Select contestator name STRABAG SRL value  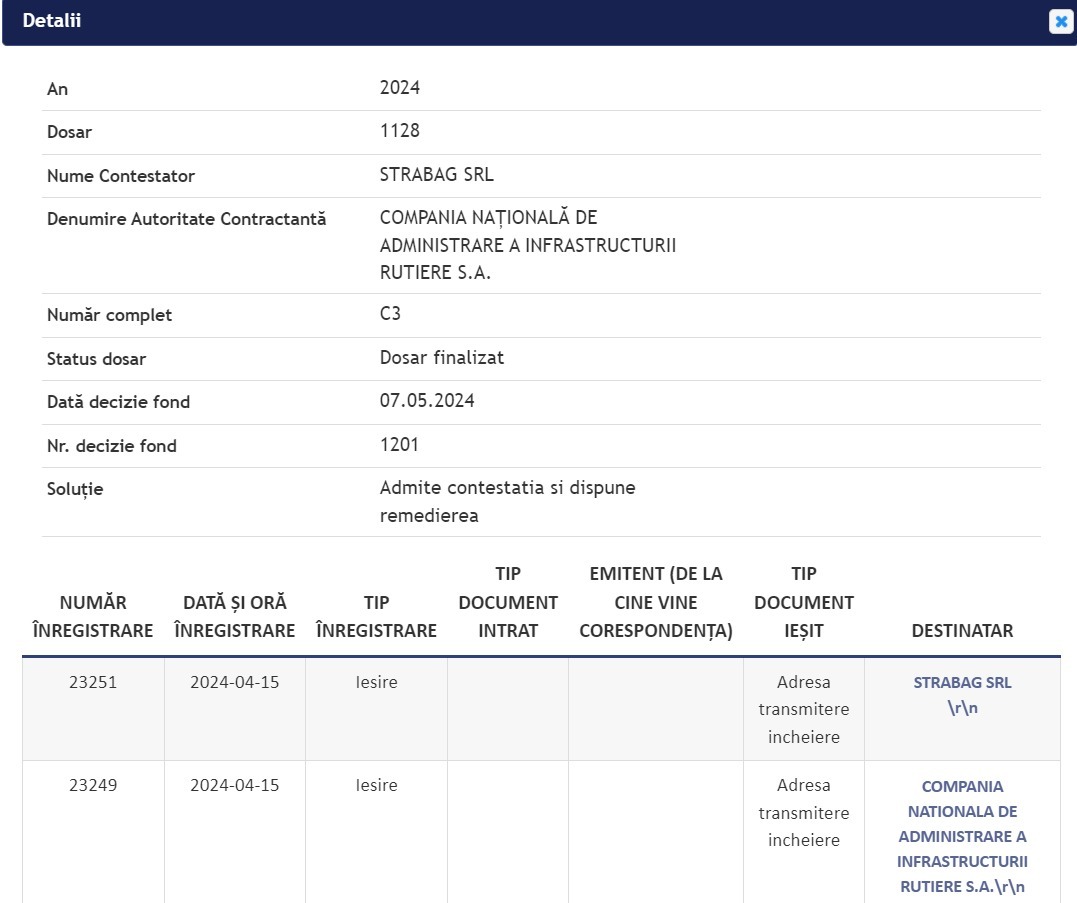pos(437,174)
